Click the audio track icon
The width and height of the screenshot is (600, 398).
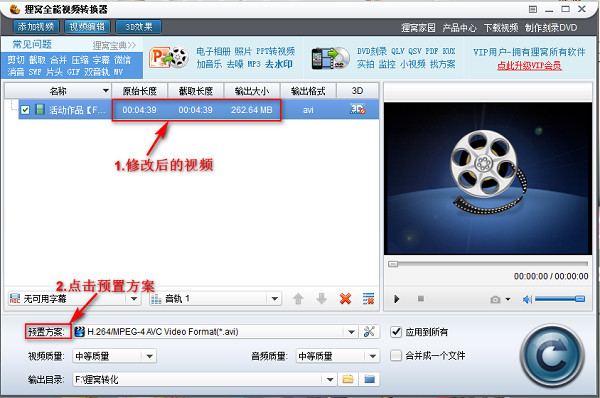pyautogui.click(x=156, y=299)
